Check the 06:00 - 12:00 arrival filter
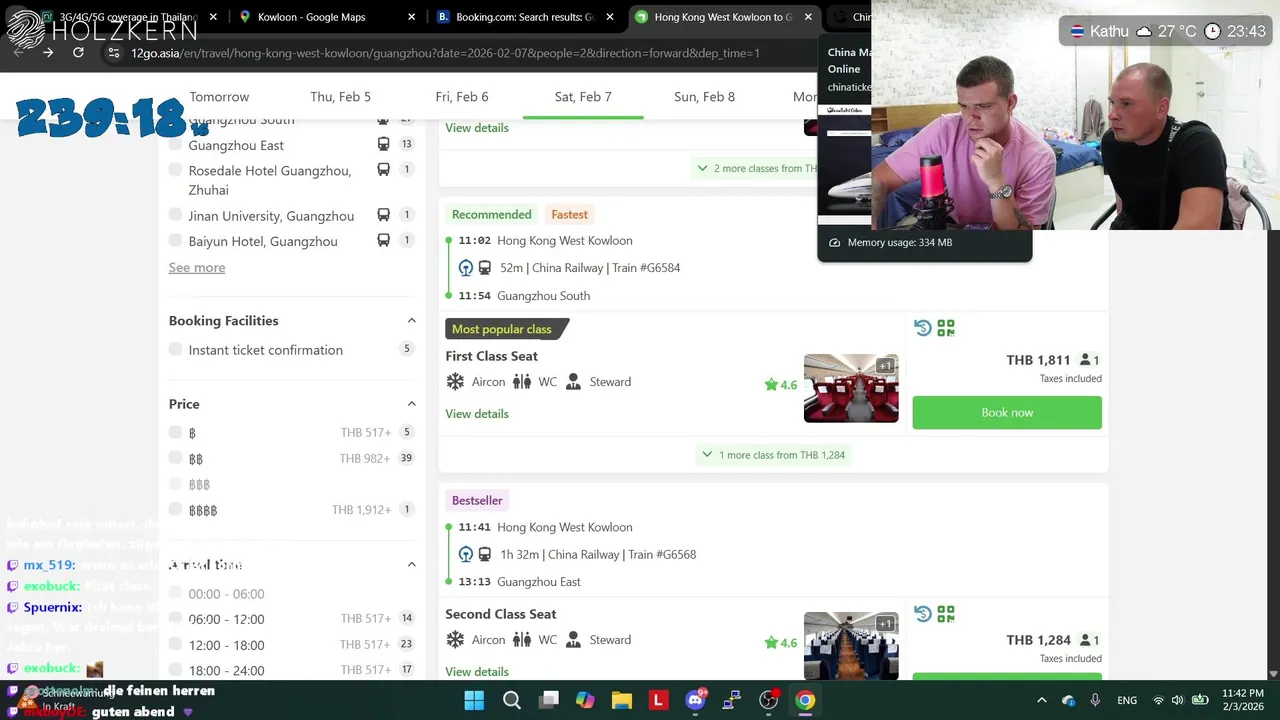Image resolution: width=1280 pixels, height=720 pixels. tap(176, 619)
